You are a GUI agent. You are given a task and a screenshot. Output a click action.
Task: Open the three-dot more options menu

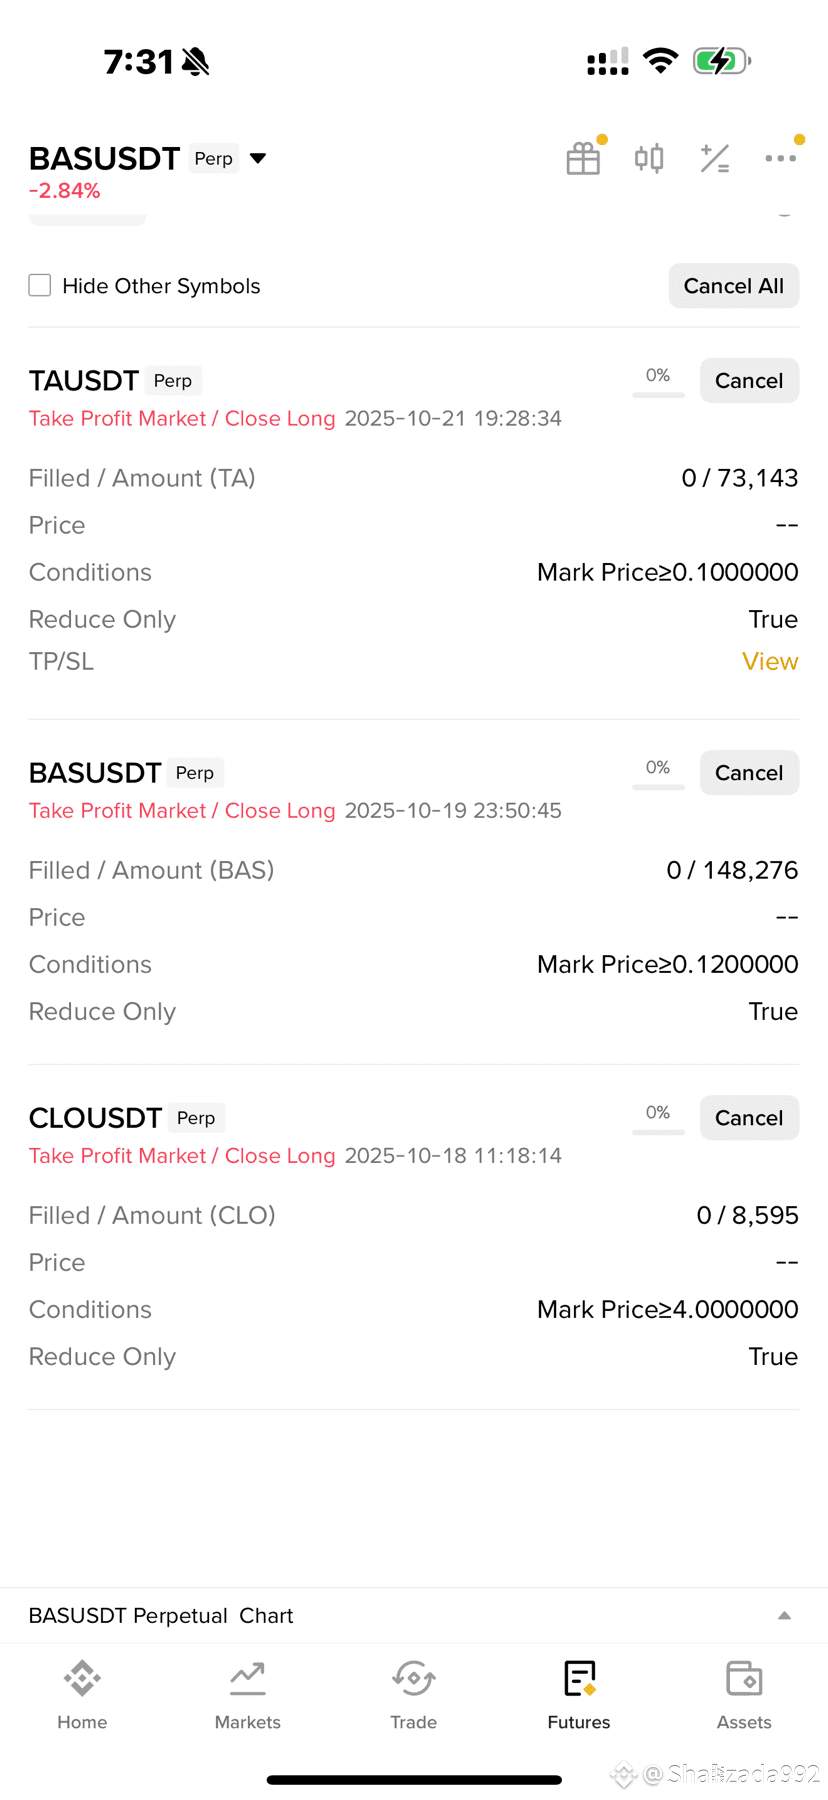(780, 158)
